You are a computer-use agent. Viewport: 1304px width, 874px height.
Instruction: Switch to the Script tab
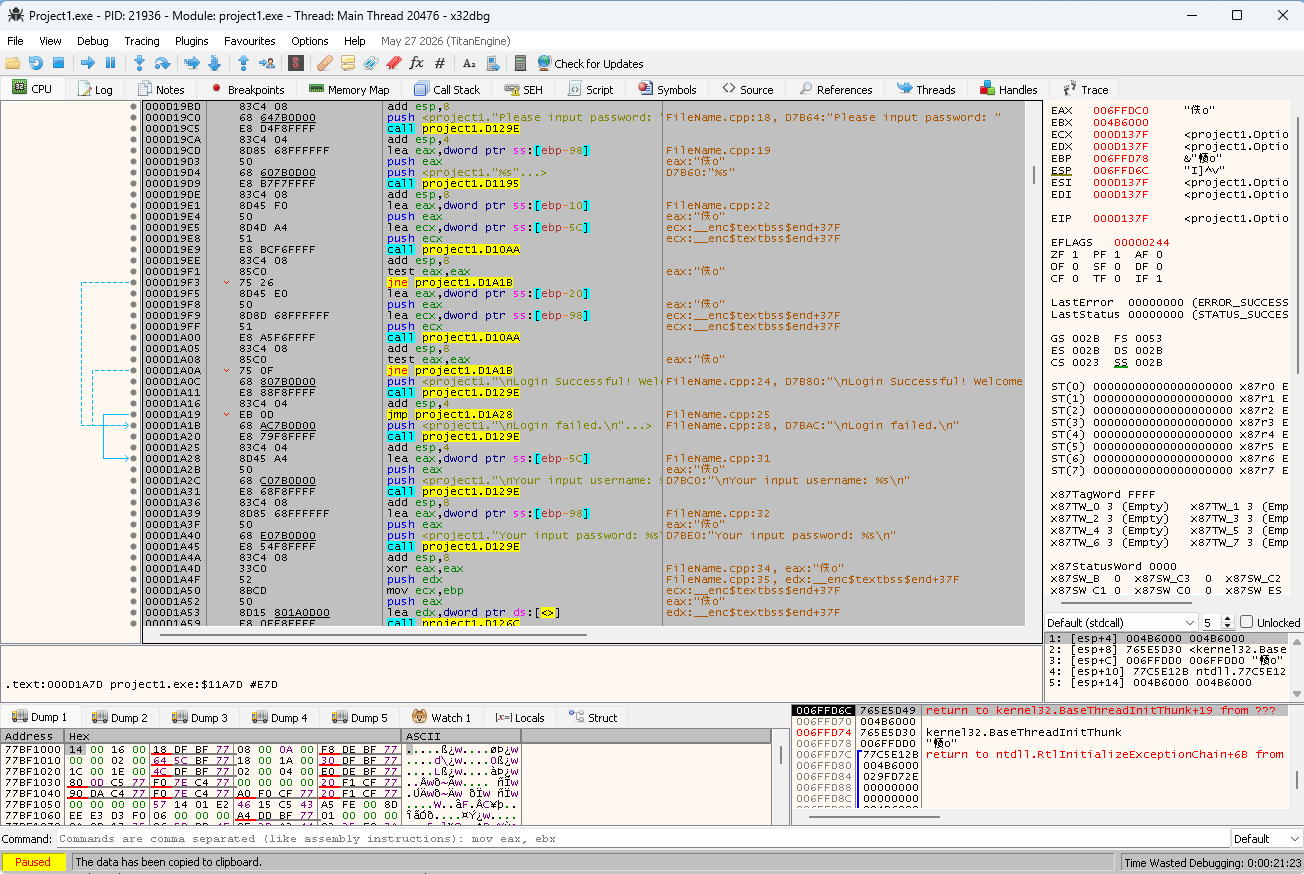[590, 89]
